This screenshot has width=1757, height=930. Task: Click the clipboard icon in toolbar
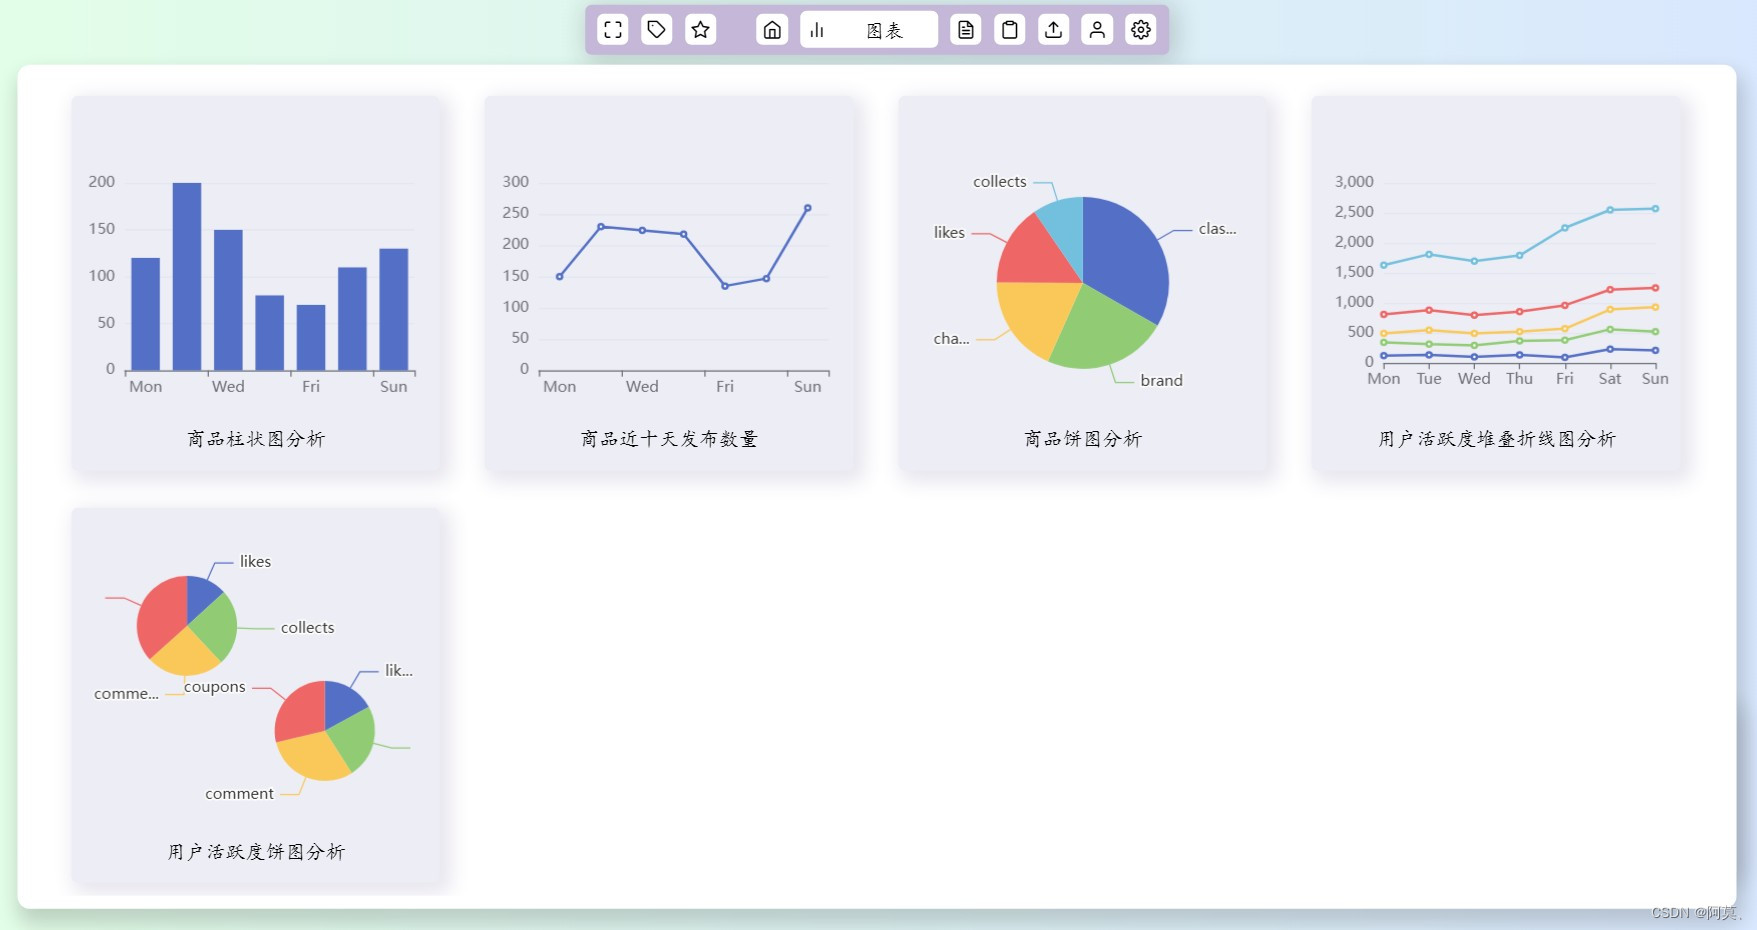1010,30
